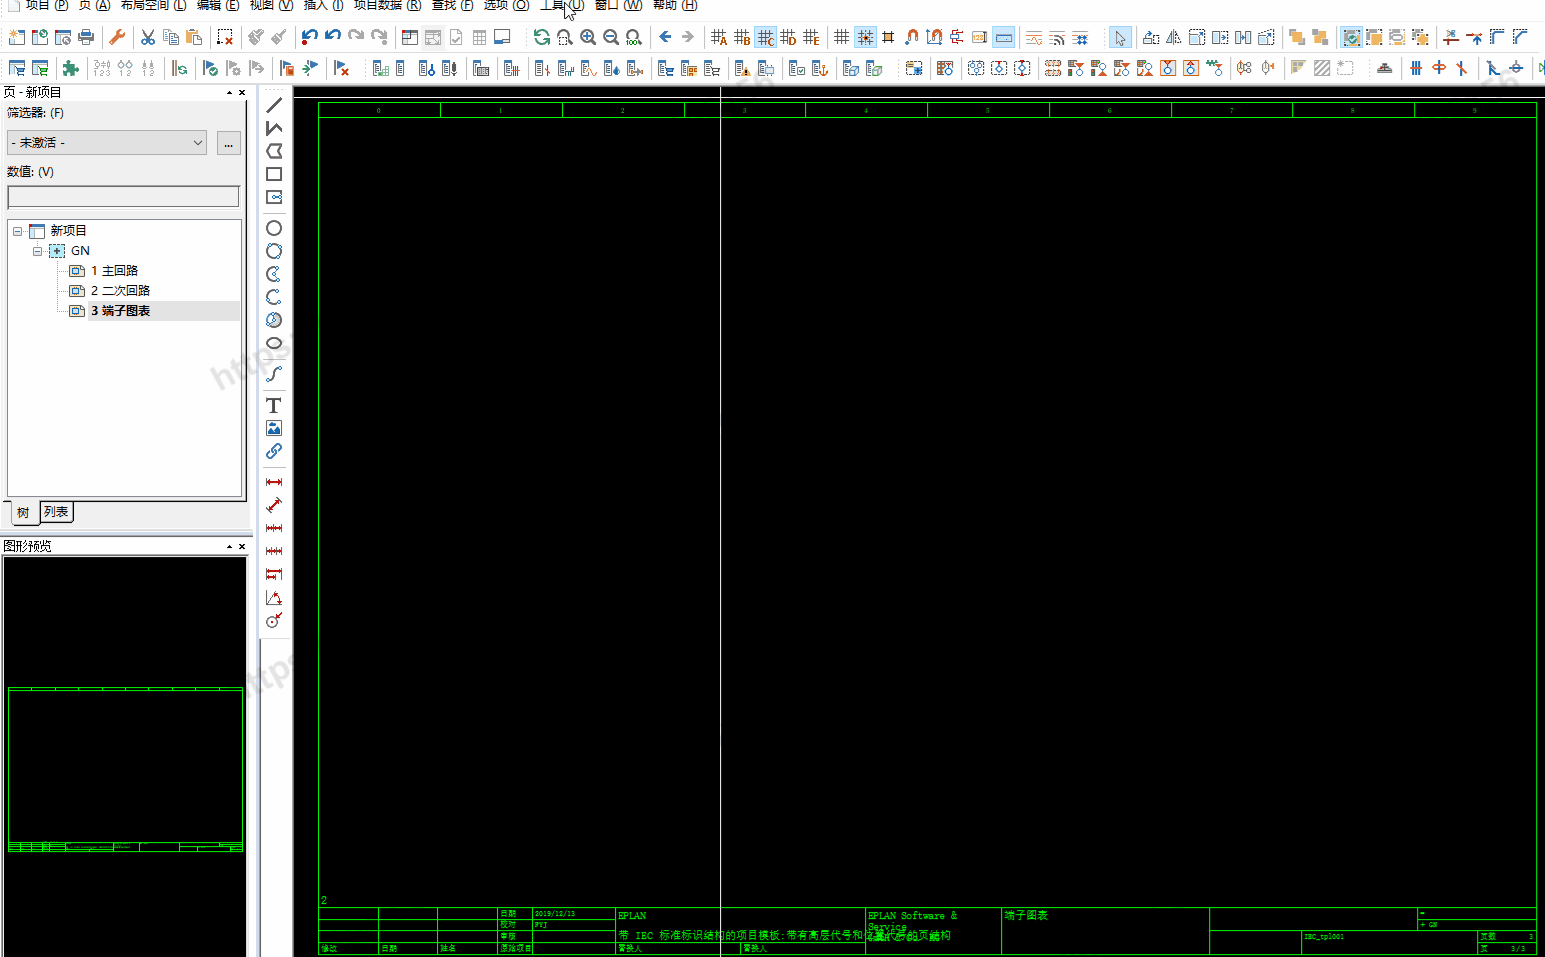Toggle Grid C size button
1545x957 pixels.
point(765,37)
